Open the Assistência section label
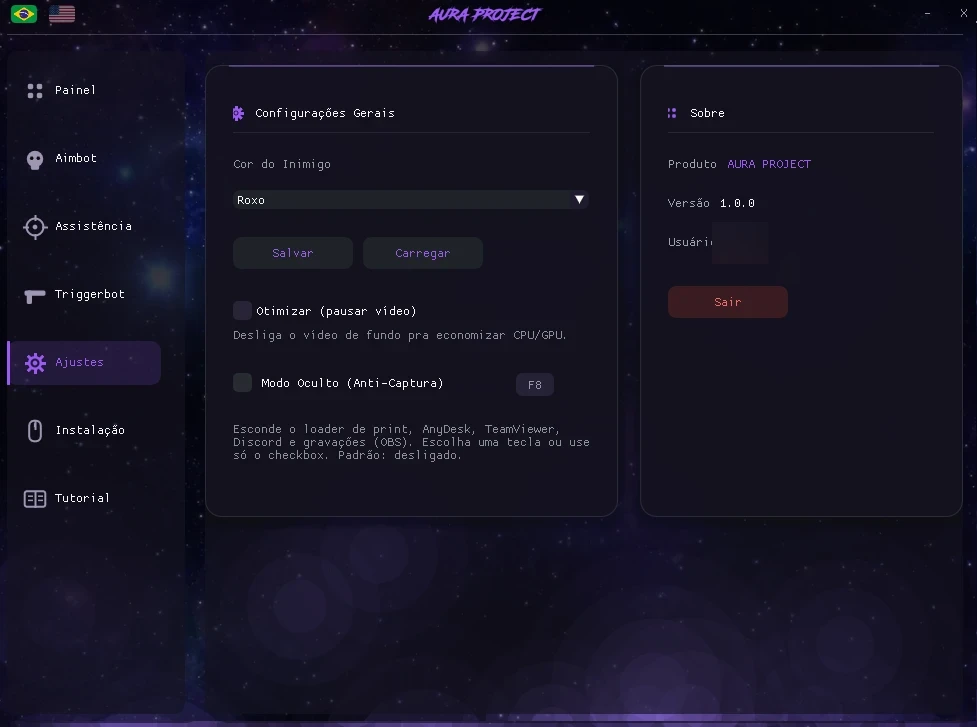This screenshot has height=727, width=977. [x=93, y=226]
